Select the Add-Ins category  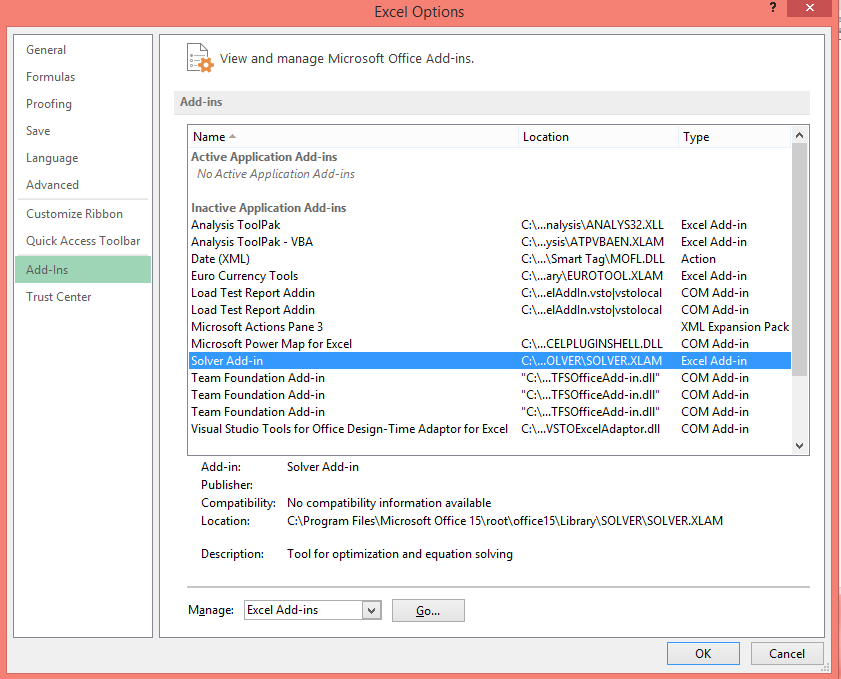click(83, 270)
